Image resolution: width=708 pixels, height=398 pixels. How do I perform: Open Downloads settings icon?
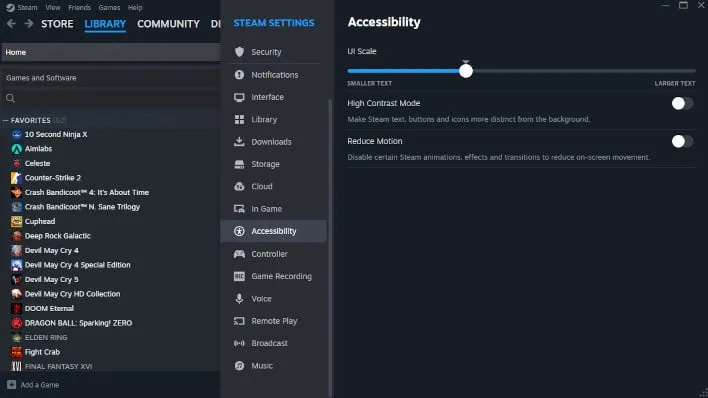click(x=239, y=141)
